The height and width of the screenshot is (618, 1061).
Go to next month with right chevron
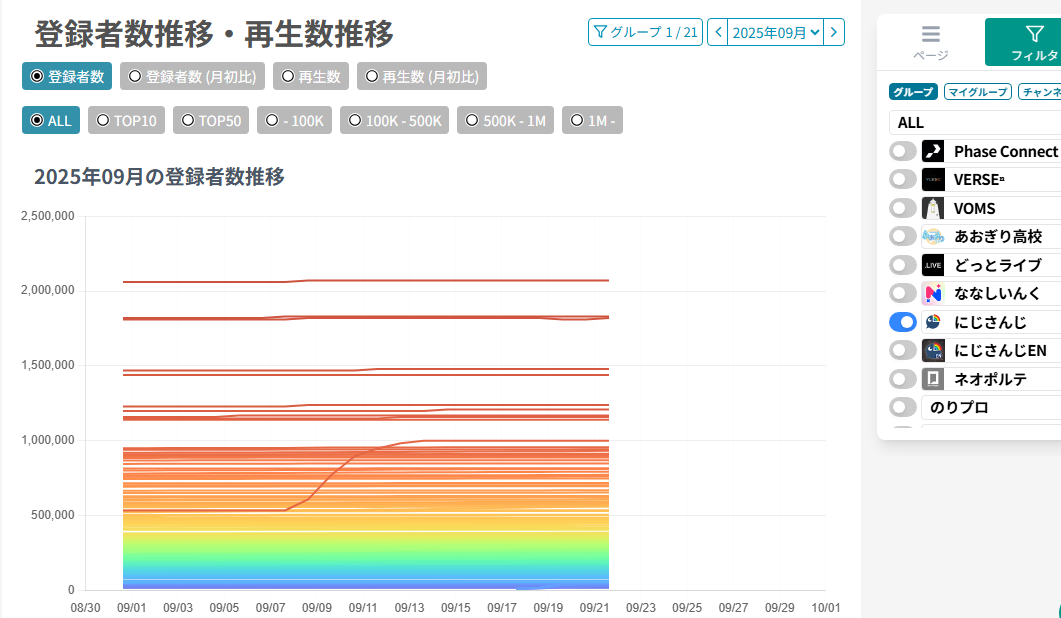coord(834,32)
